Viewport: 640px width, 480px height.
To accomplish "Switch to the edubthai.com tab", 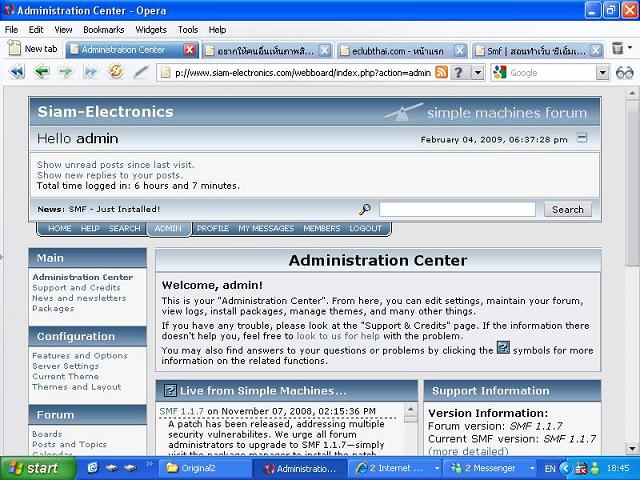I will (397, 51).
